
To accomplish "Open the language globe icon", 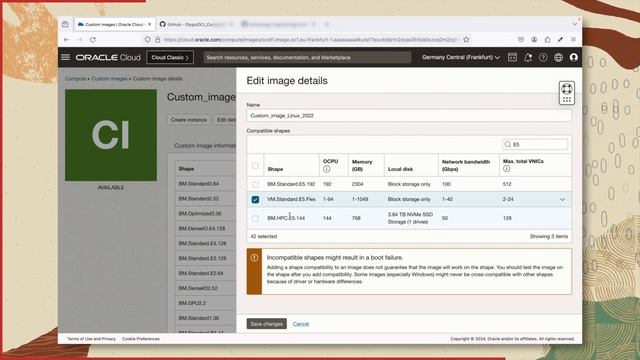I will click(558, 58).
